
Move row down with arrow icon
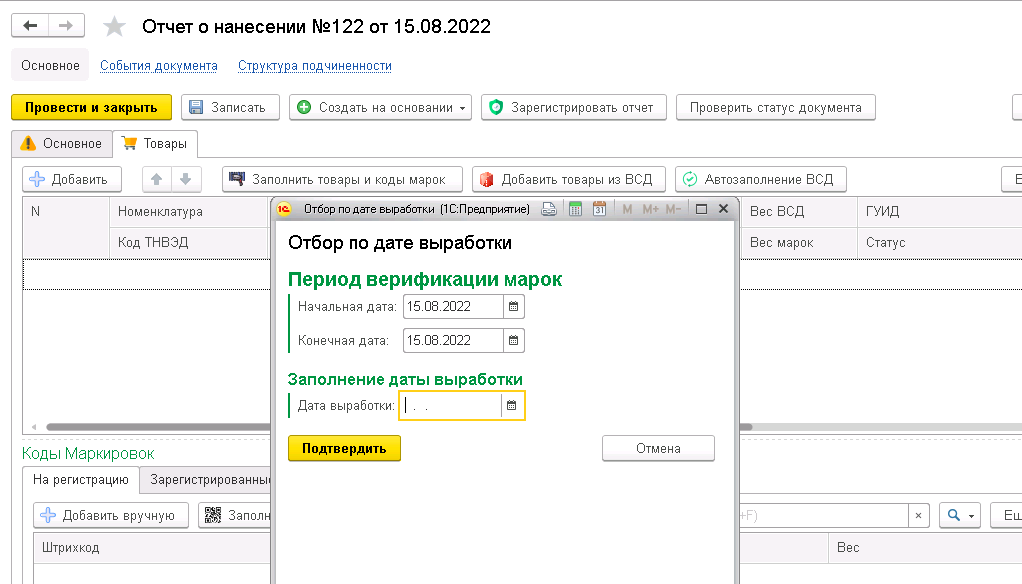pyautogui.click(x=186, y=179)
